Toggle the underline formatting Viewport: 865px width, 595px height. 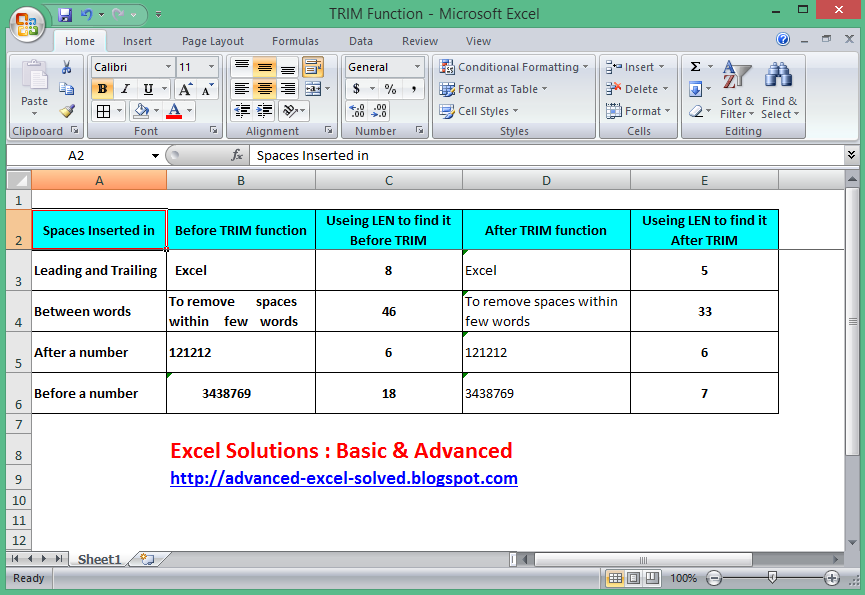[147, 89]
